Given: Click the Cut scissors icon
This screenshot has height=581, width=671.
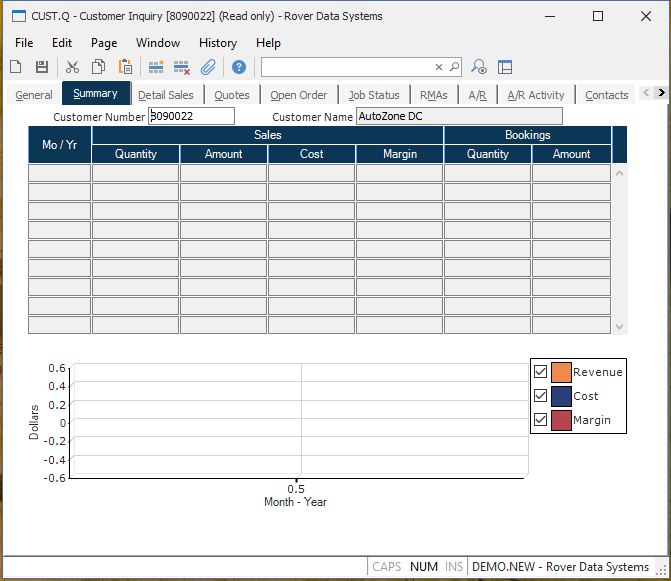Looking at the screenshot, I should pyautogui.click(x=72, y=67).
